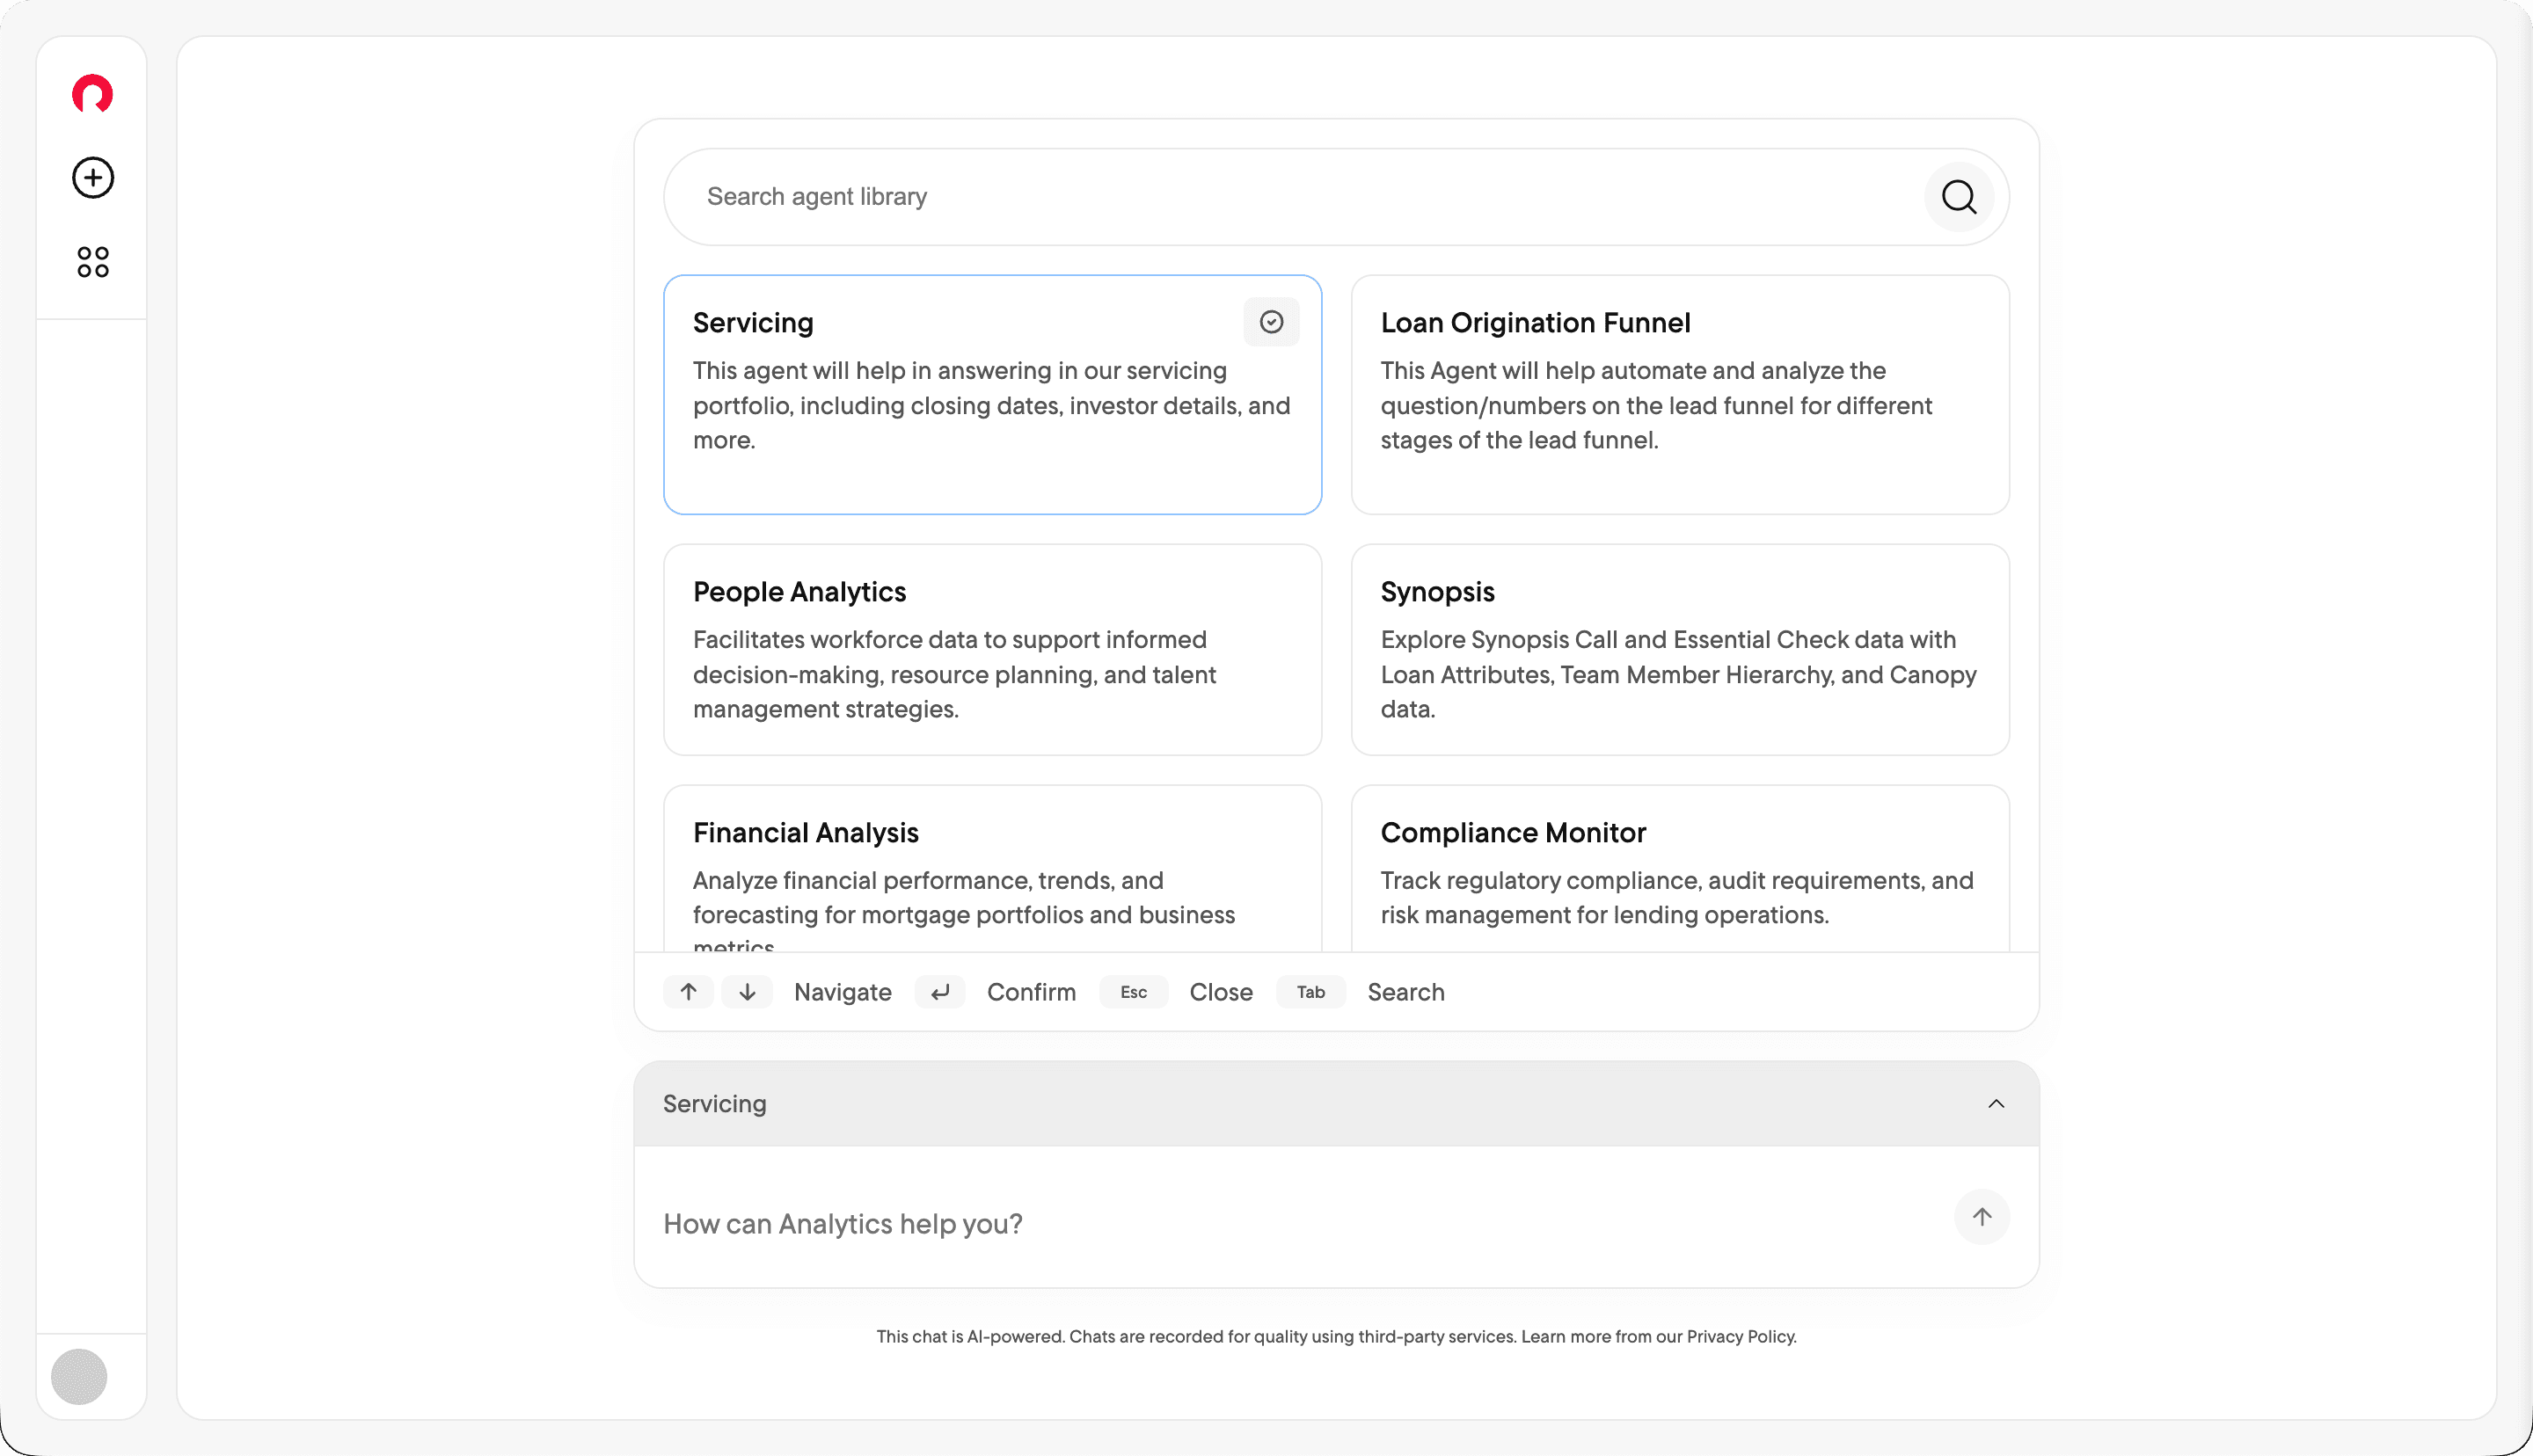Viewport: 2533px width, 1456px height.
Task: Open the four-circles agents grid icon
Action: [x=92, y=262]
